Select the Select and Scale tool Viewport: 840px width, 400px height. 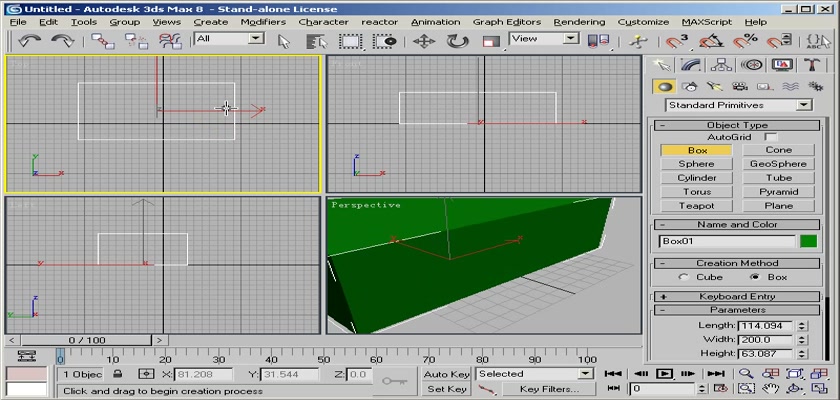tap(491, 41)
